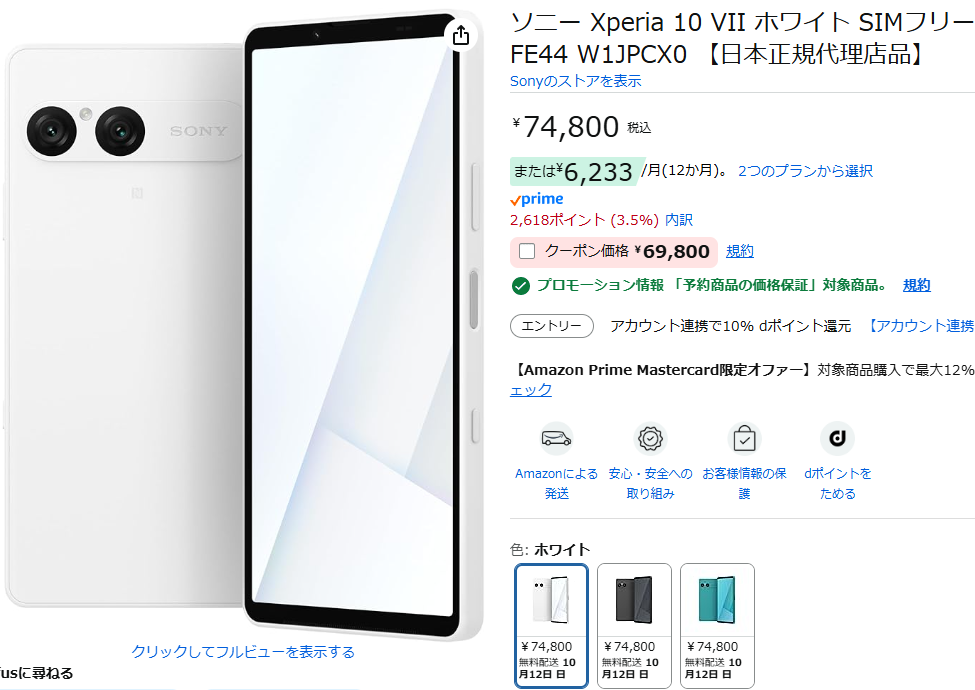The image size is (975, 690).
Task: Open the Sonyのストアを表示 link
Action: (x=575, y=81)
